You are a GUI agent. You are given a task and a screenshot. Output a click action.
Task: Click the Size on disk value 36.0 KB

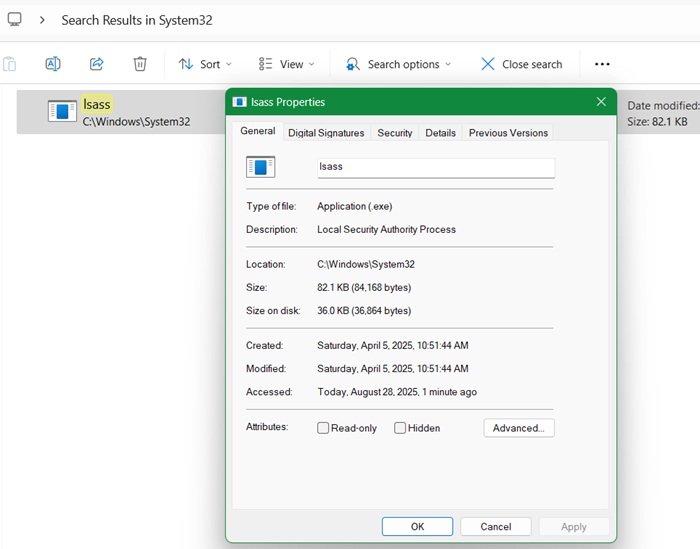pyautogui.click(x=364, y=311)
